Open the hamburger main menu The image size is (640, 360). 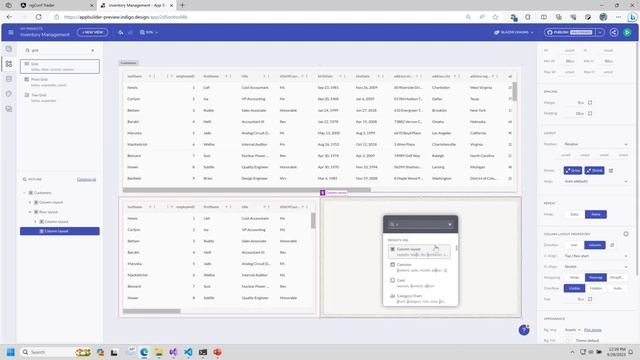(11, 32)
